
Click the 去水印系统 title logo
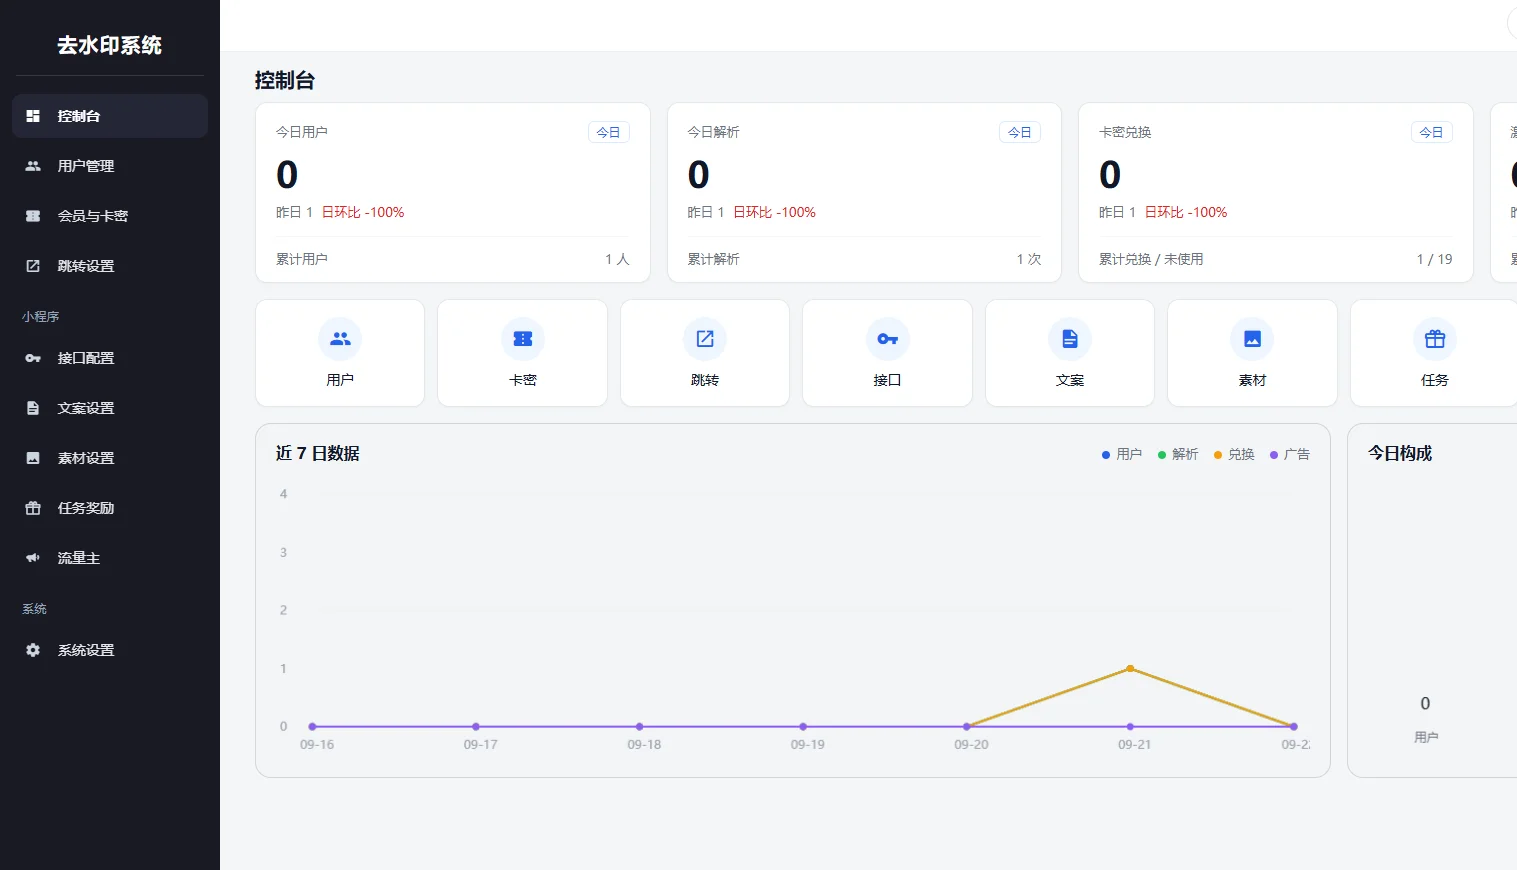110,45
